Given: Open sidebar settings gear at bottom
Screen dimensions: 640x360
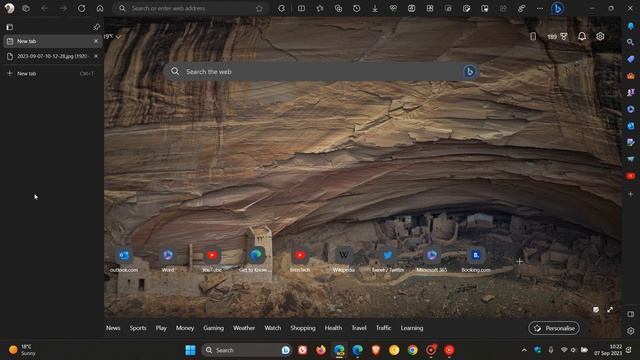Looking at the screenshot, I should pos(631,331).
